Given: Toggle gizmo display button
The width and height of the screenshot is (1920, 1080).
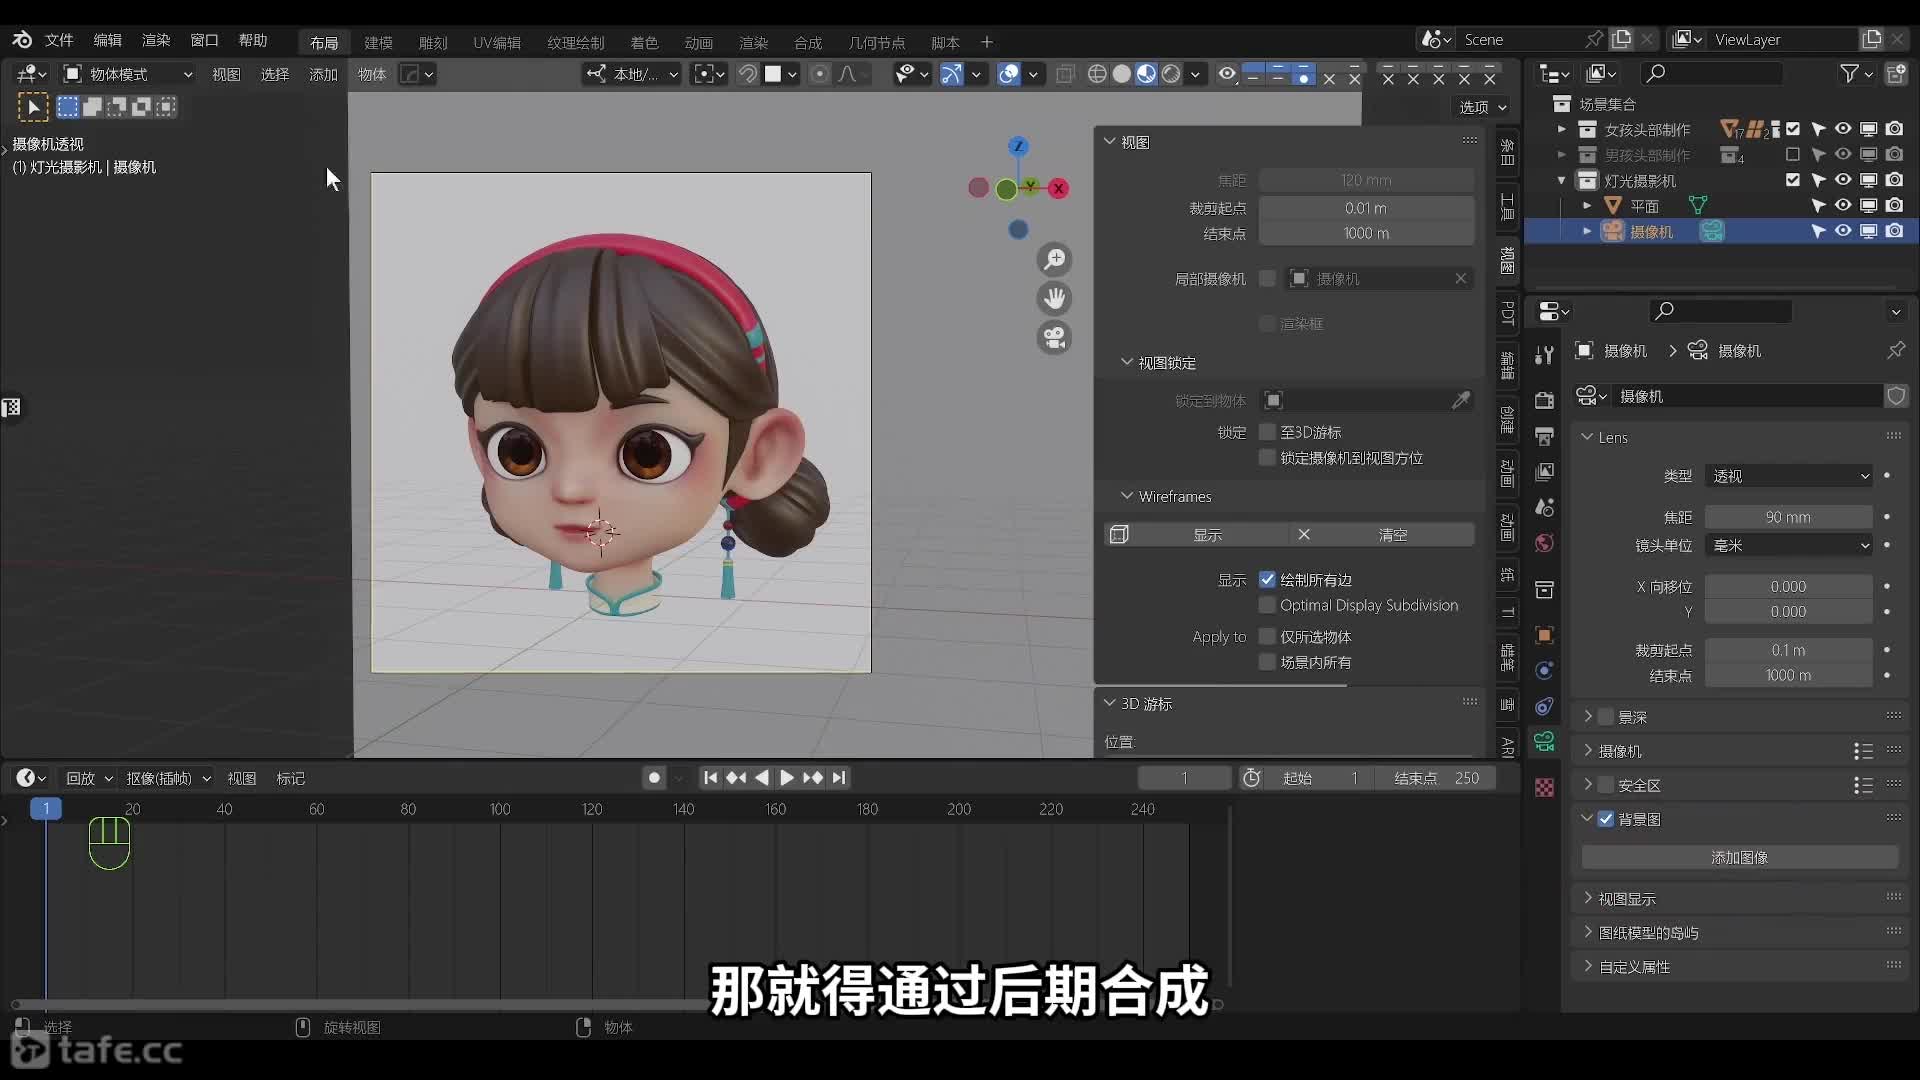Looking at the screenshot, I should click(x=951, y=74).
